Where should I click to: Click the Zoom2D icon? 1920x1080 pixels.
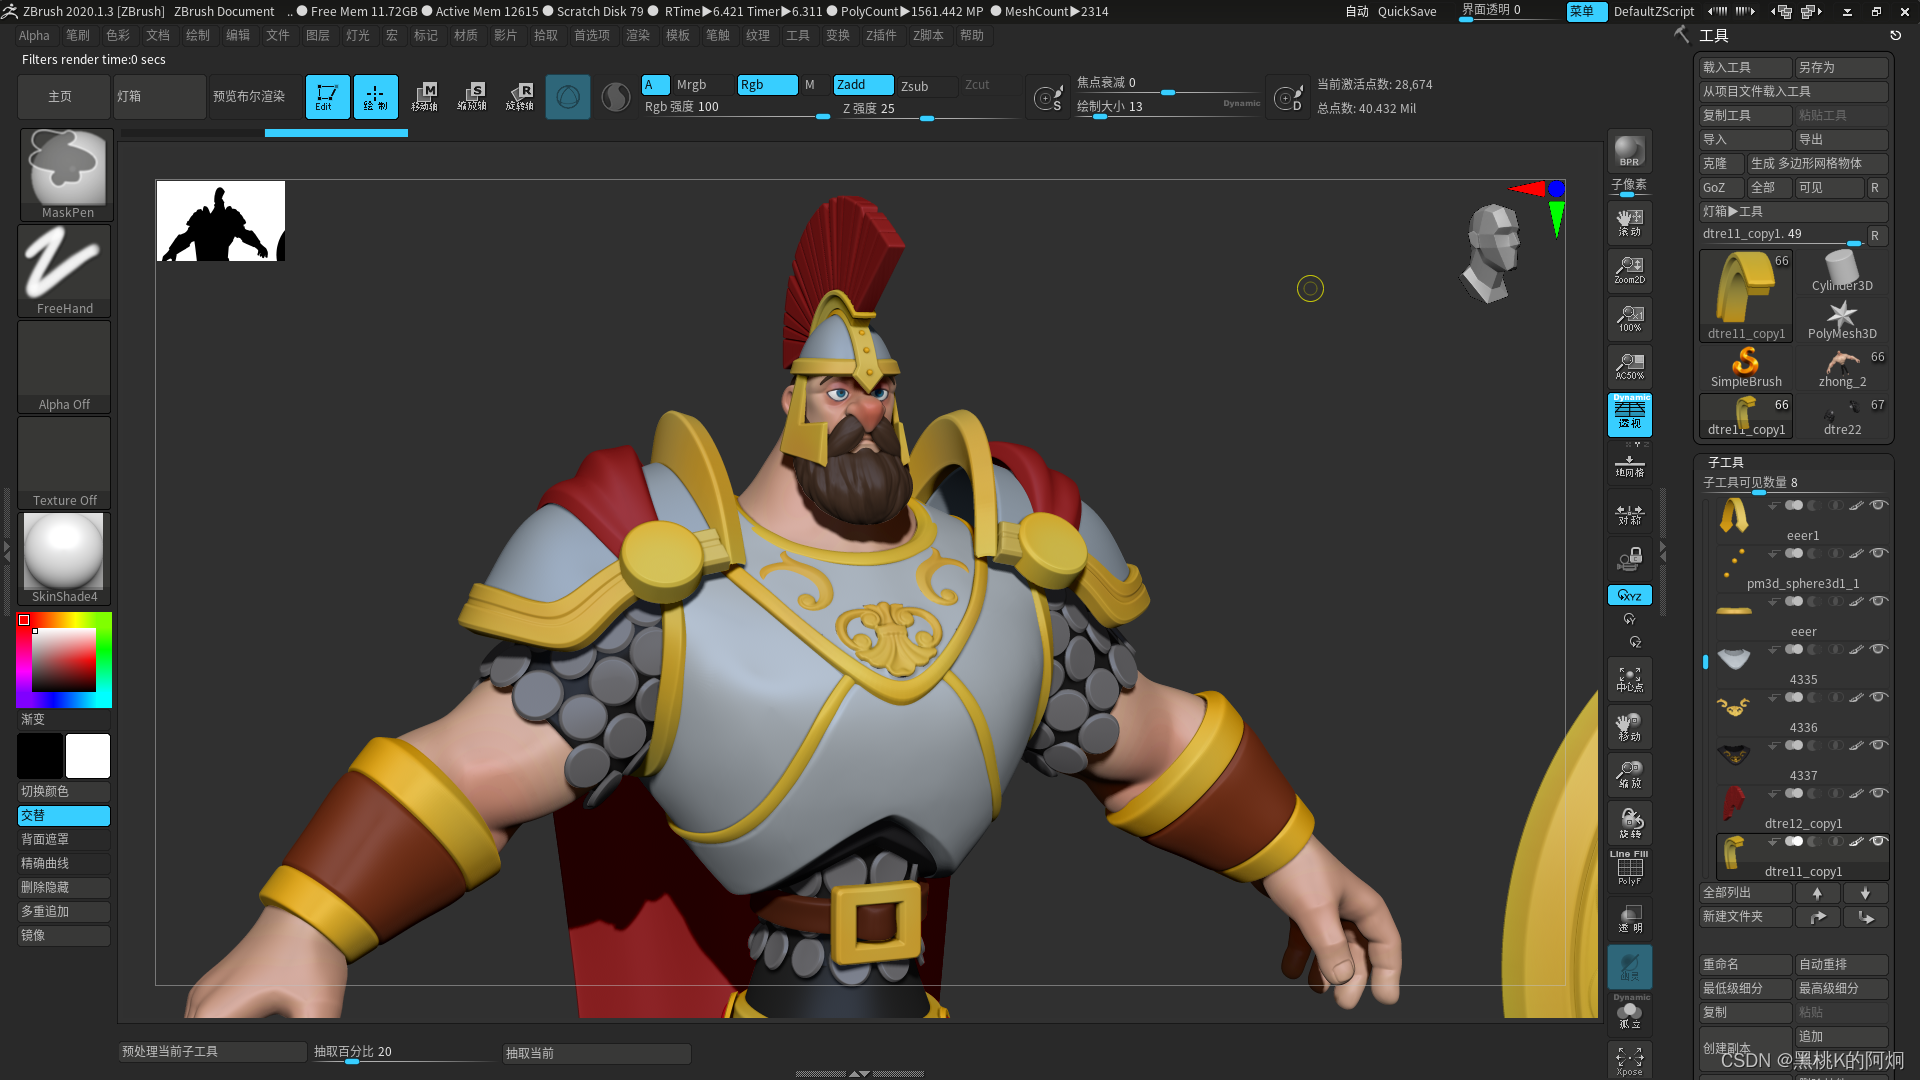click(x=1629, y=270)
